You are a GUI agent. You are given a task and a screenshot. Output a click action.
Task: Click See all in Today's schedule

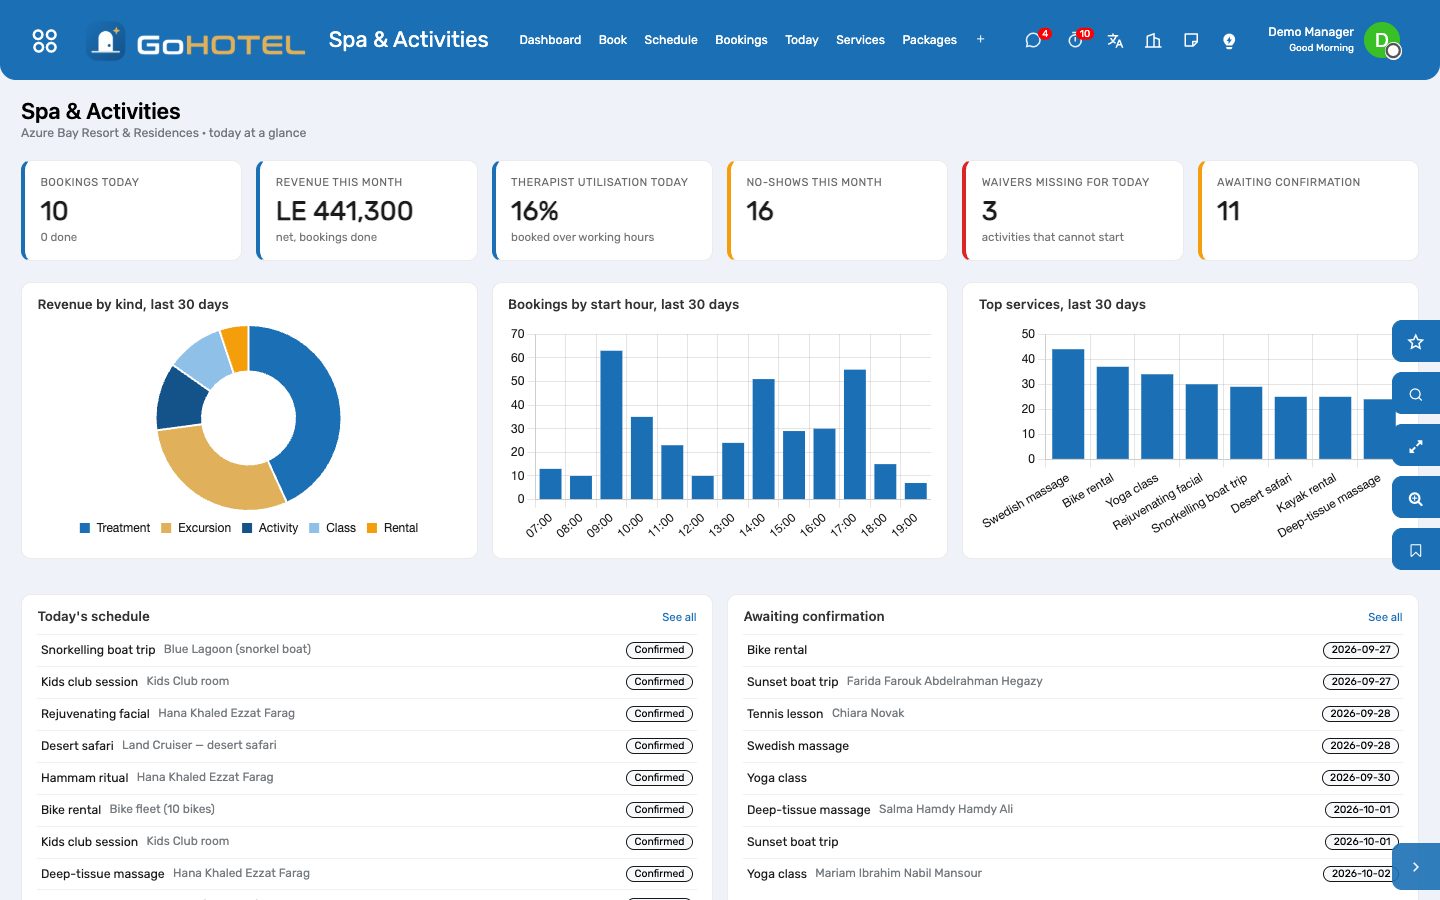coord(679,617)
